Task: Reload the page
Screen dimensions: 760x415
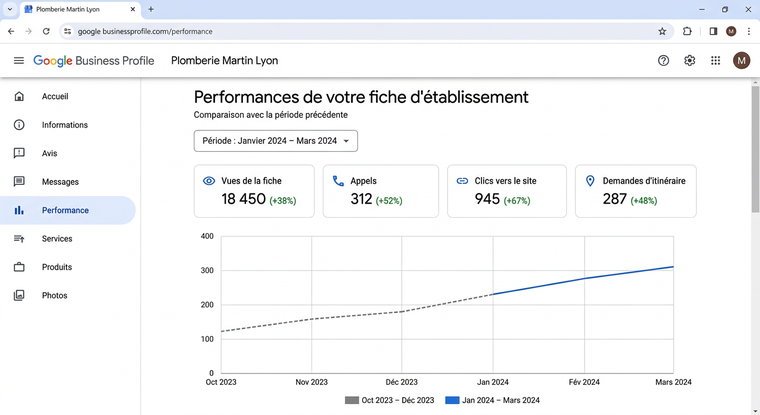Action: [46, 31]
